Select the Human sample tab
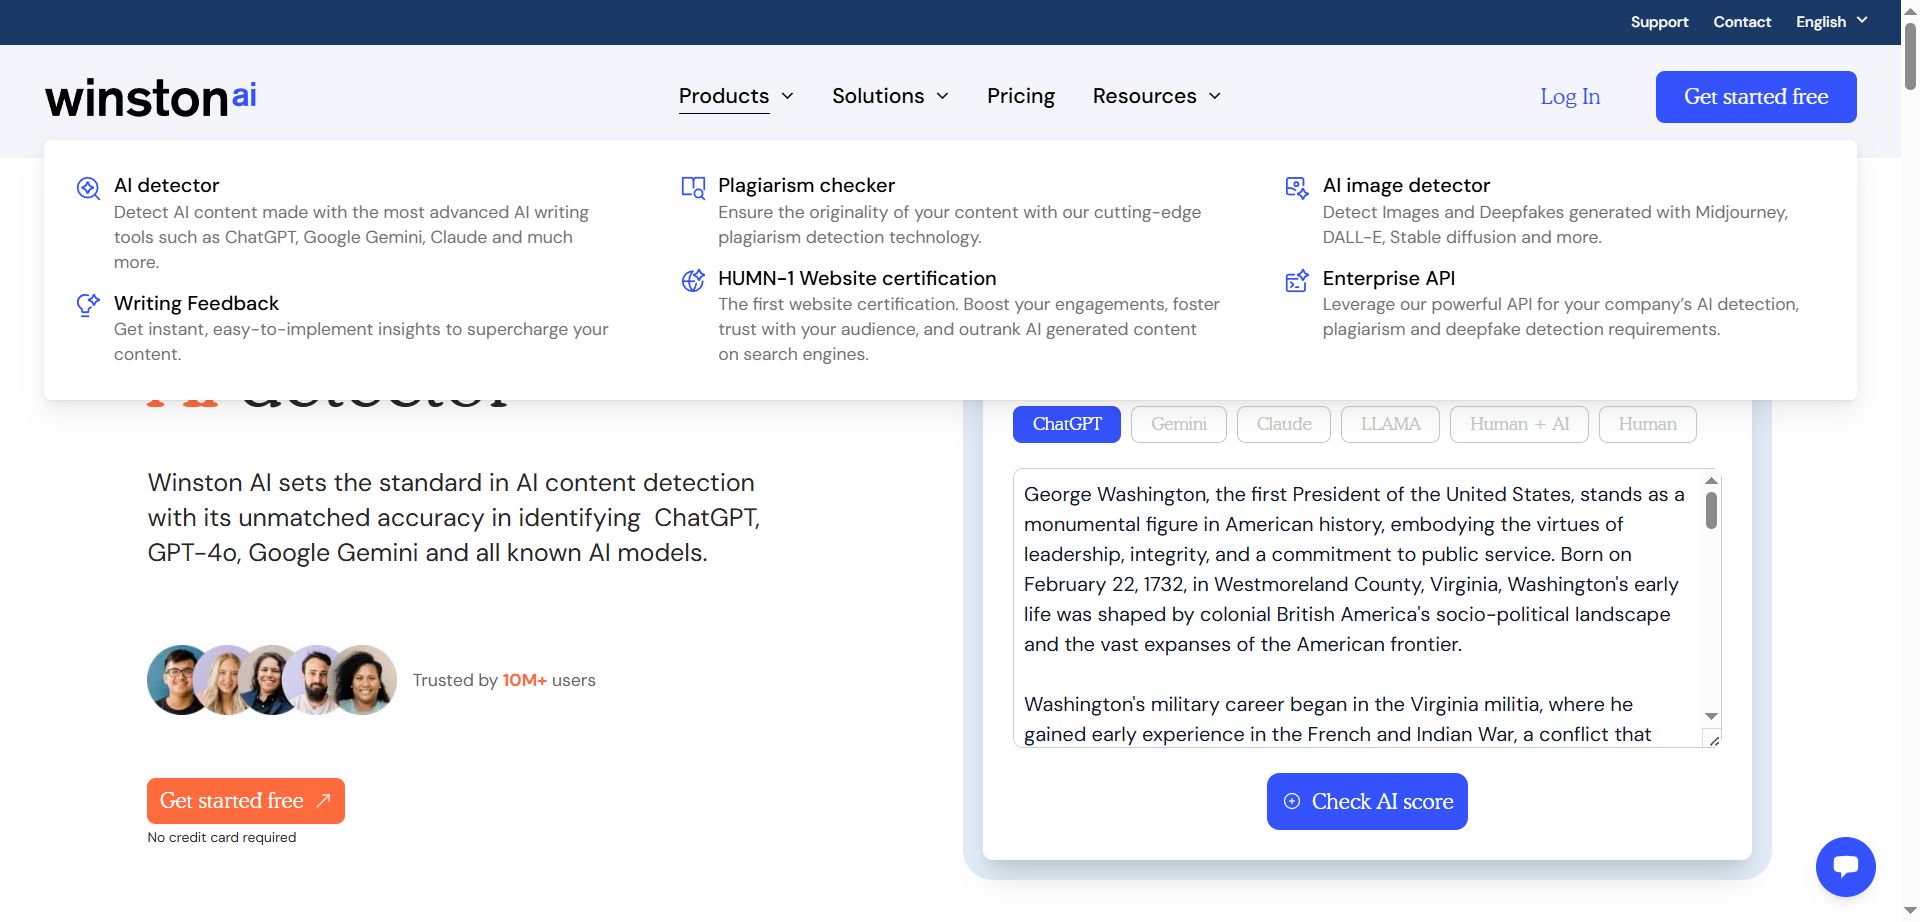1920x922 pixels. point(1648,424)
